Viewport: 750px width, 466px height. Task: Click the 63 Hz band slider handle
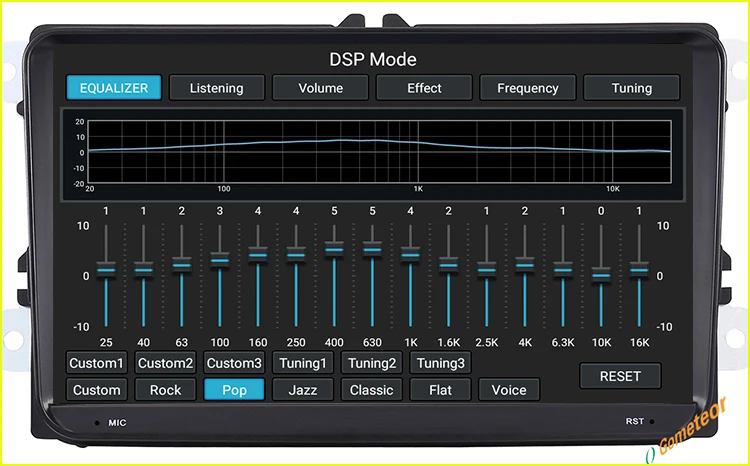point(182,266)
